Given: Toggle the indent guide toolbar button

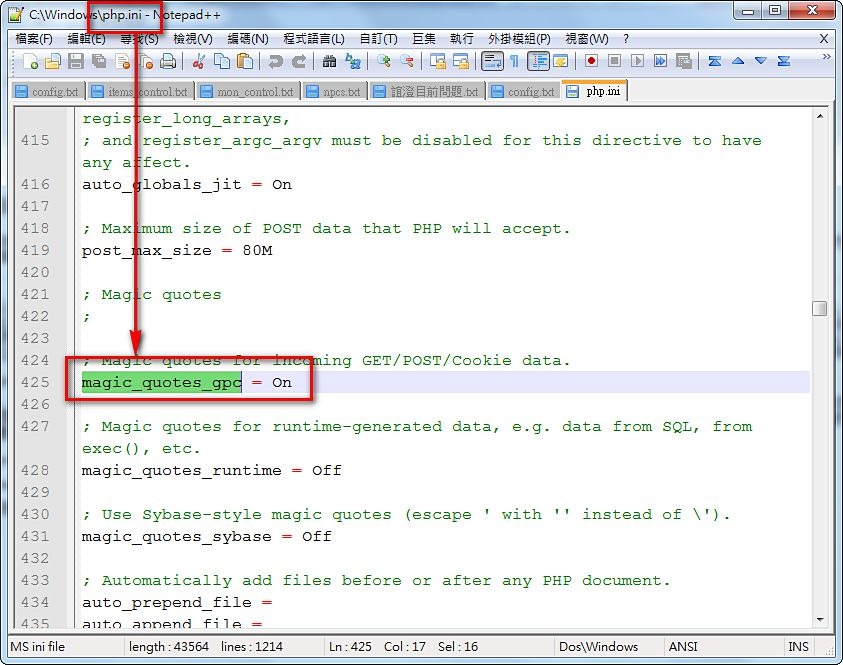Looking at the screenshot, I should click(538, 61).
